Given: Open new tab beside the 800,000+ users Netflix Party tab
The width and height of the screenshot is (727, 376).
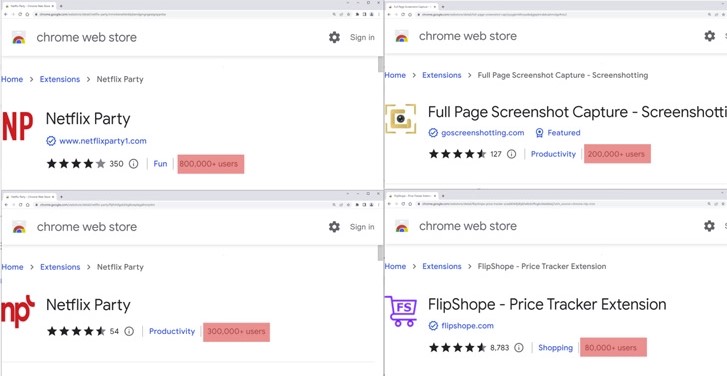Looking at the screenshot, I should (x=61, y=6).
